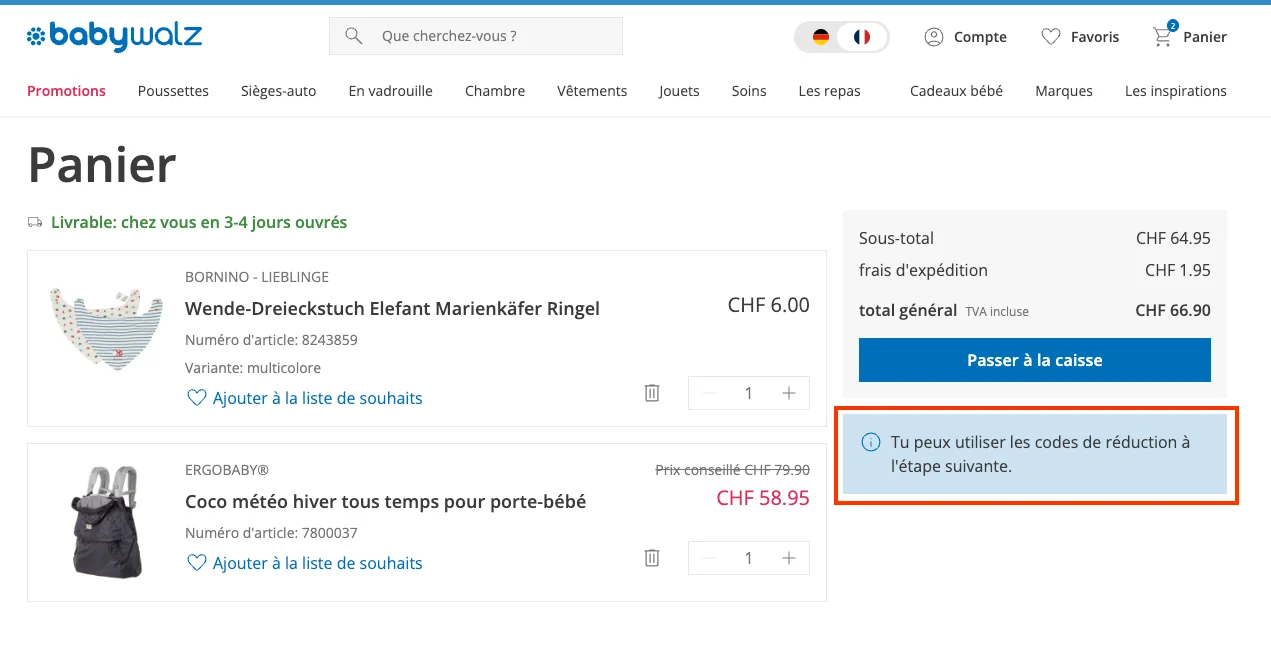Click the search magnifier icon
The width and height of the screenshot is (1271, 646).
[x=353, y=35]
